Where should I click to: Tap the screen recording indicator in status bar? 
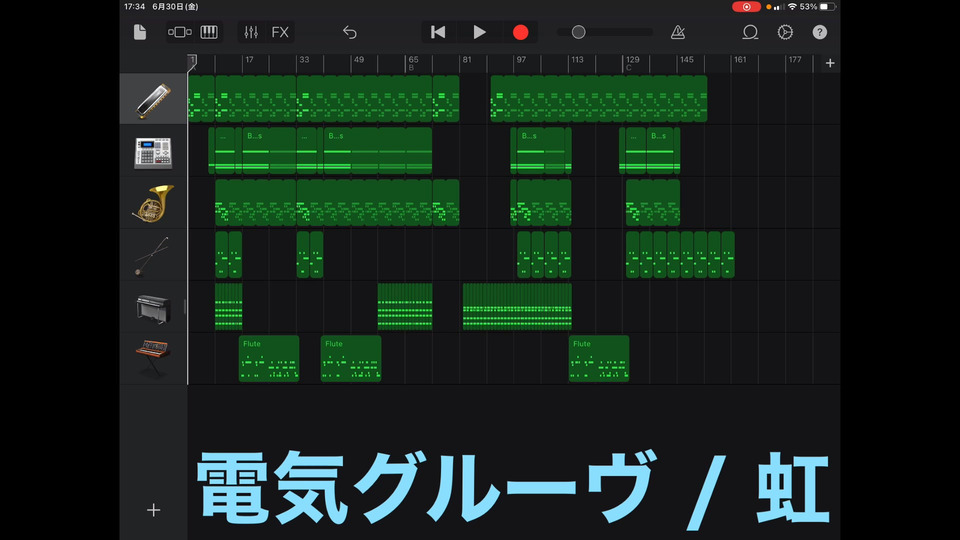746,7
